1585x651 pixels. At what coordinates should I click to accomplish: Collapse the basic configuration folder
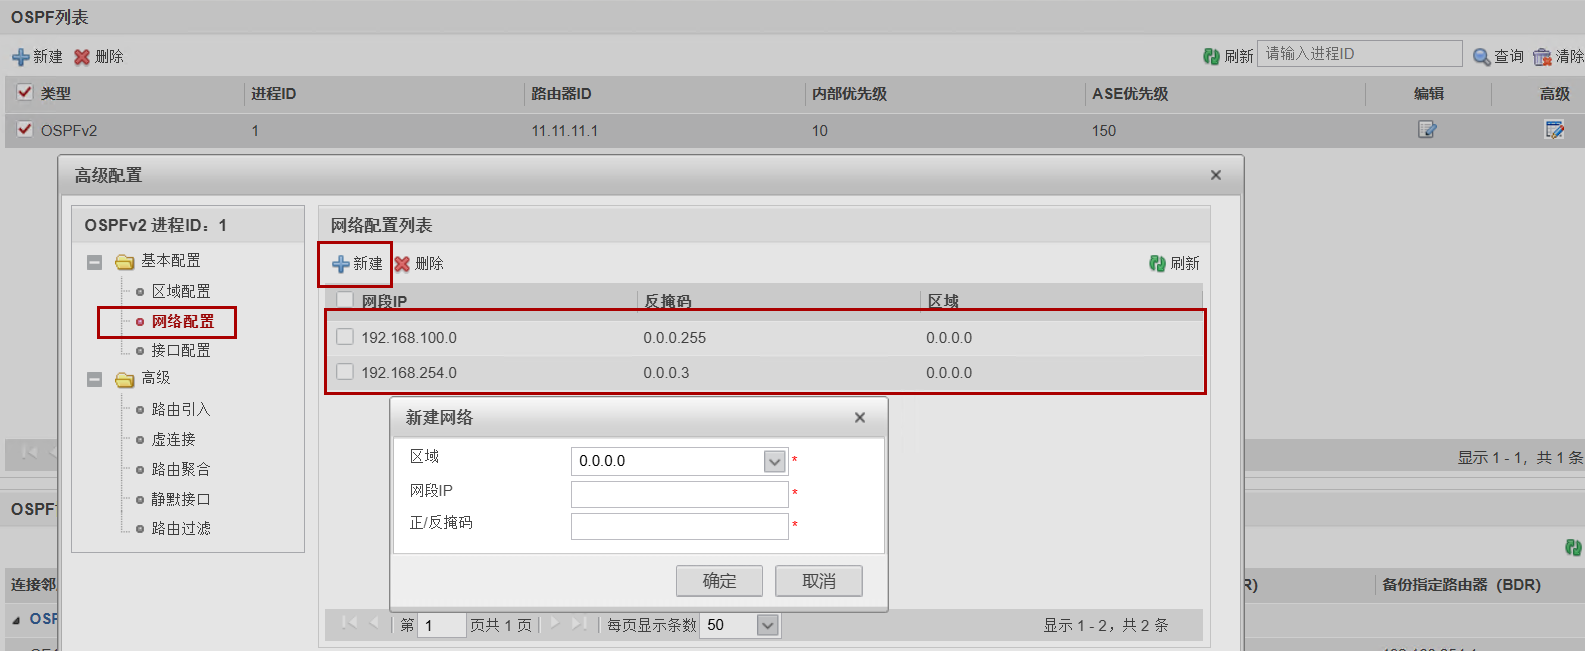(x=95, y=262)
